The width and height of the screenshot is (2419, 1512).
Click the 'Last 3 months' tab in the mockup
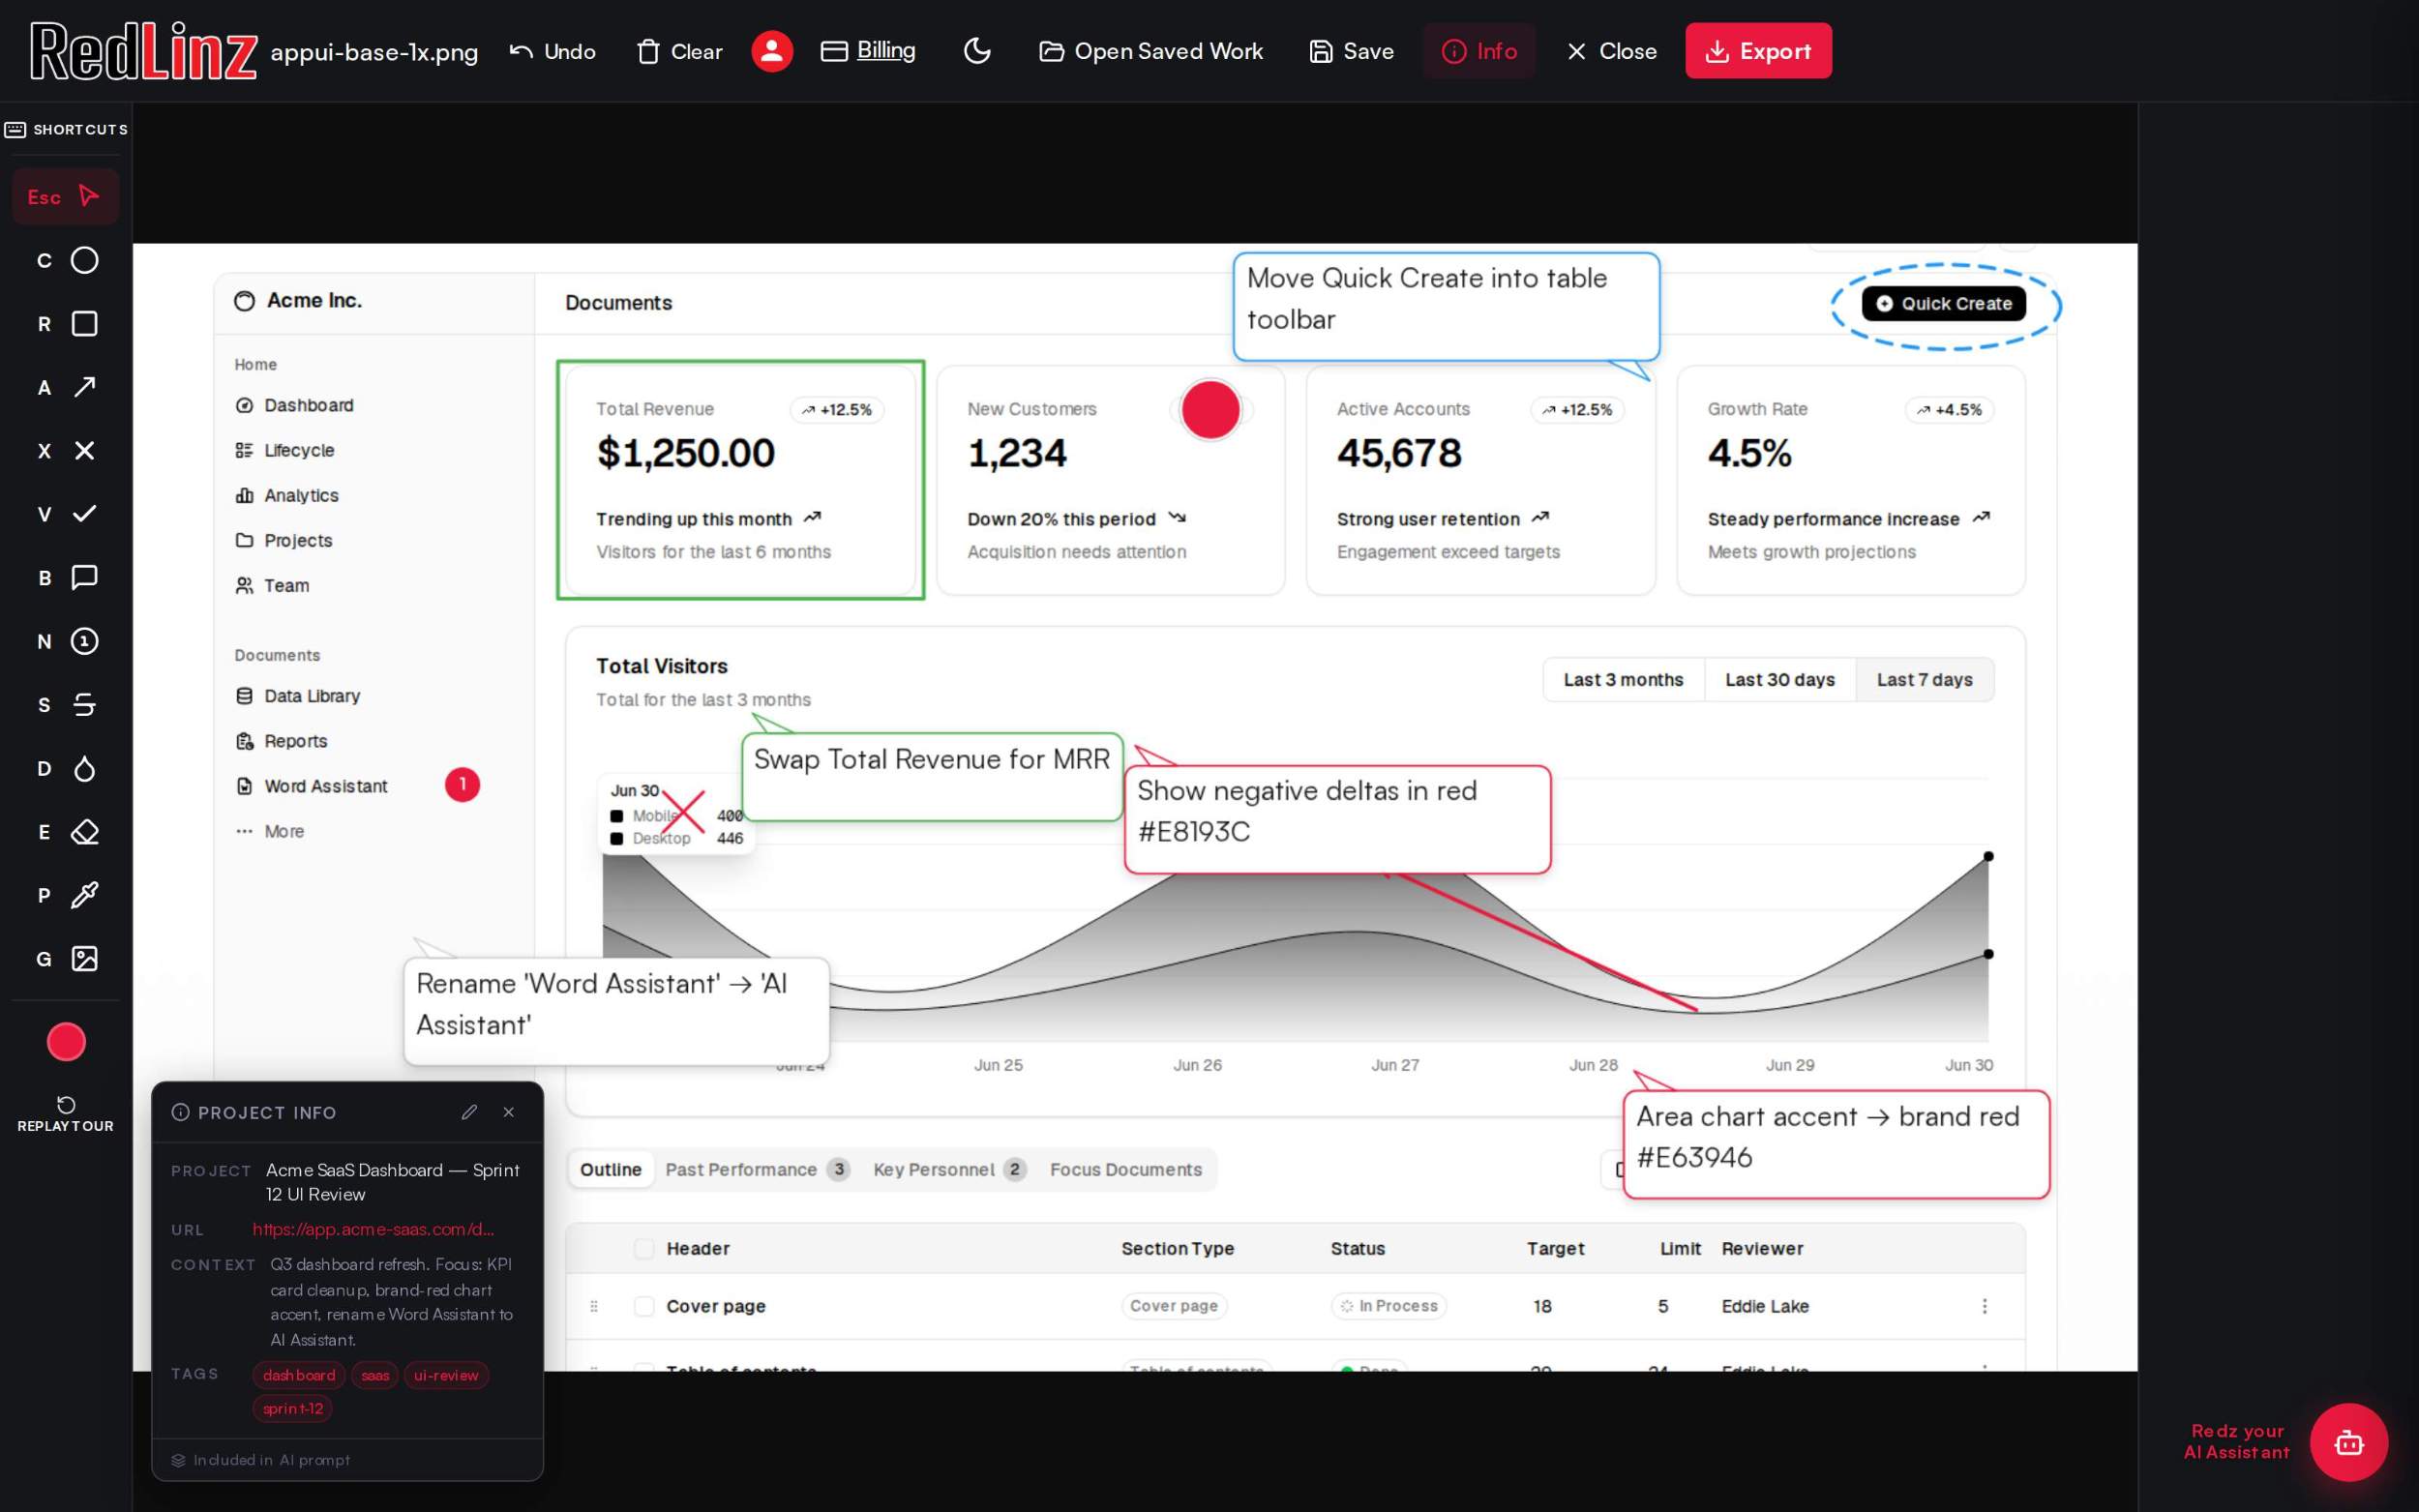click(x=1623, y=679)
